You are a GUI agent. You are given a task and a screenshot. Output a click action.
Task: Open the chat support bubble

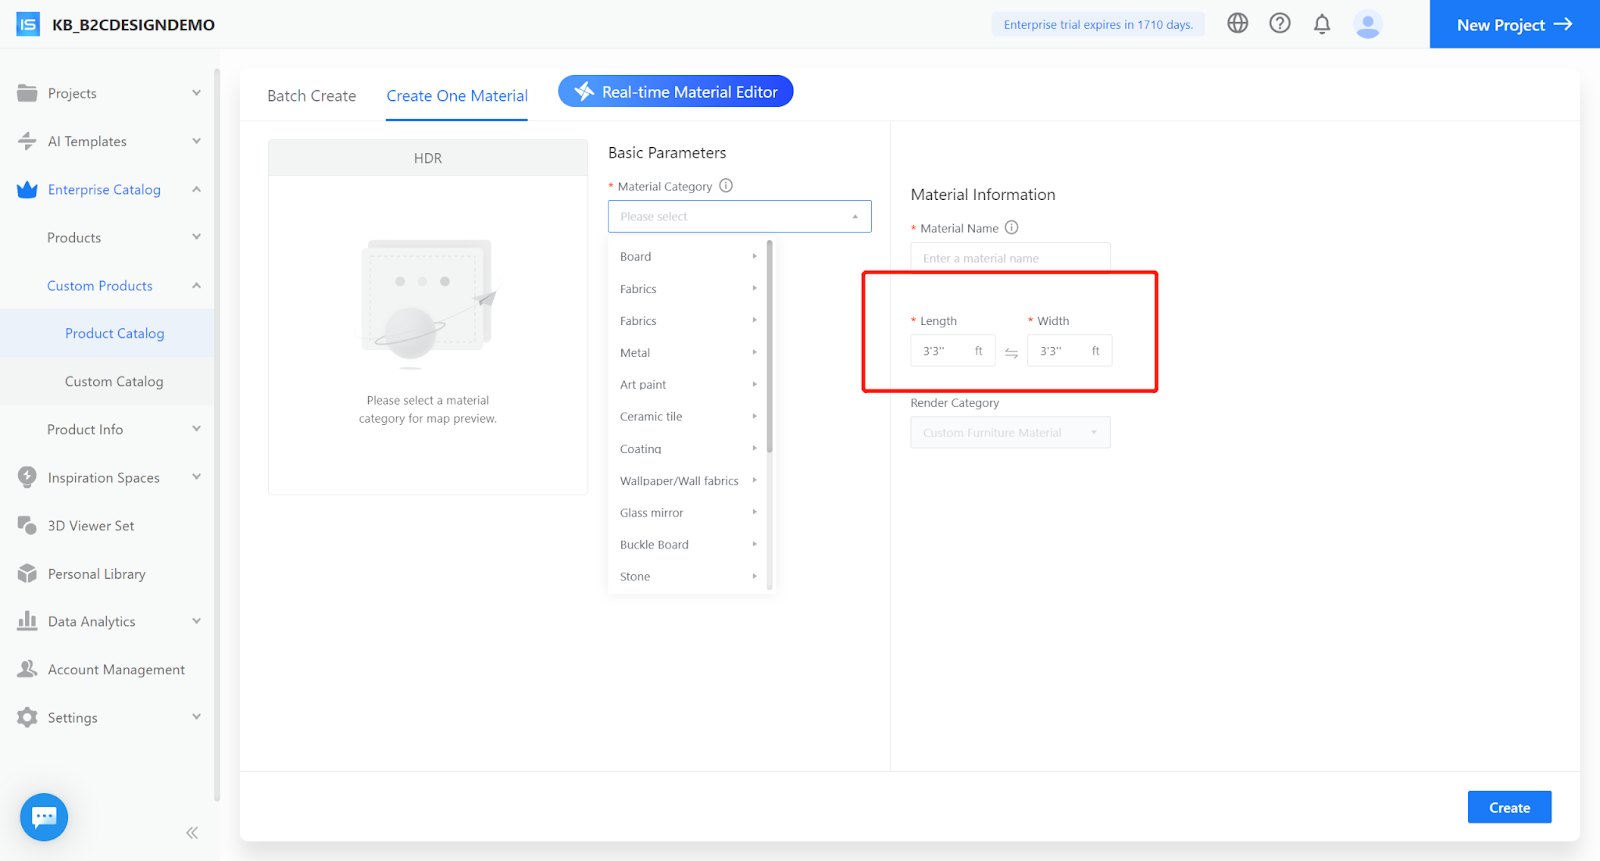[x=44, y=817]
